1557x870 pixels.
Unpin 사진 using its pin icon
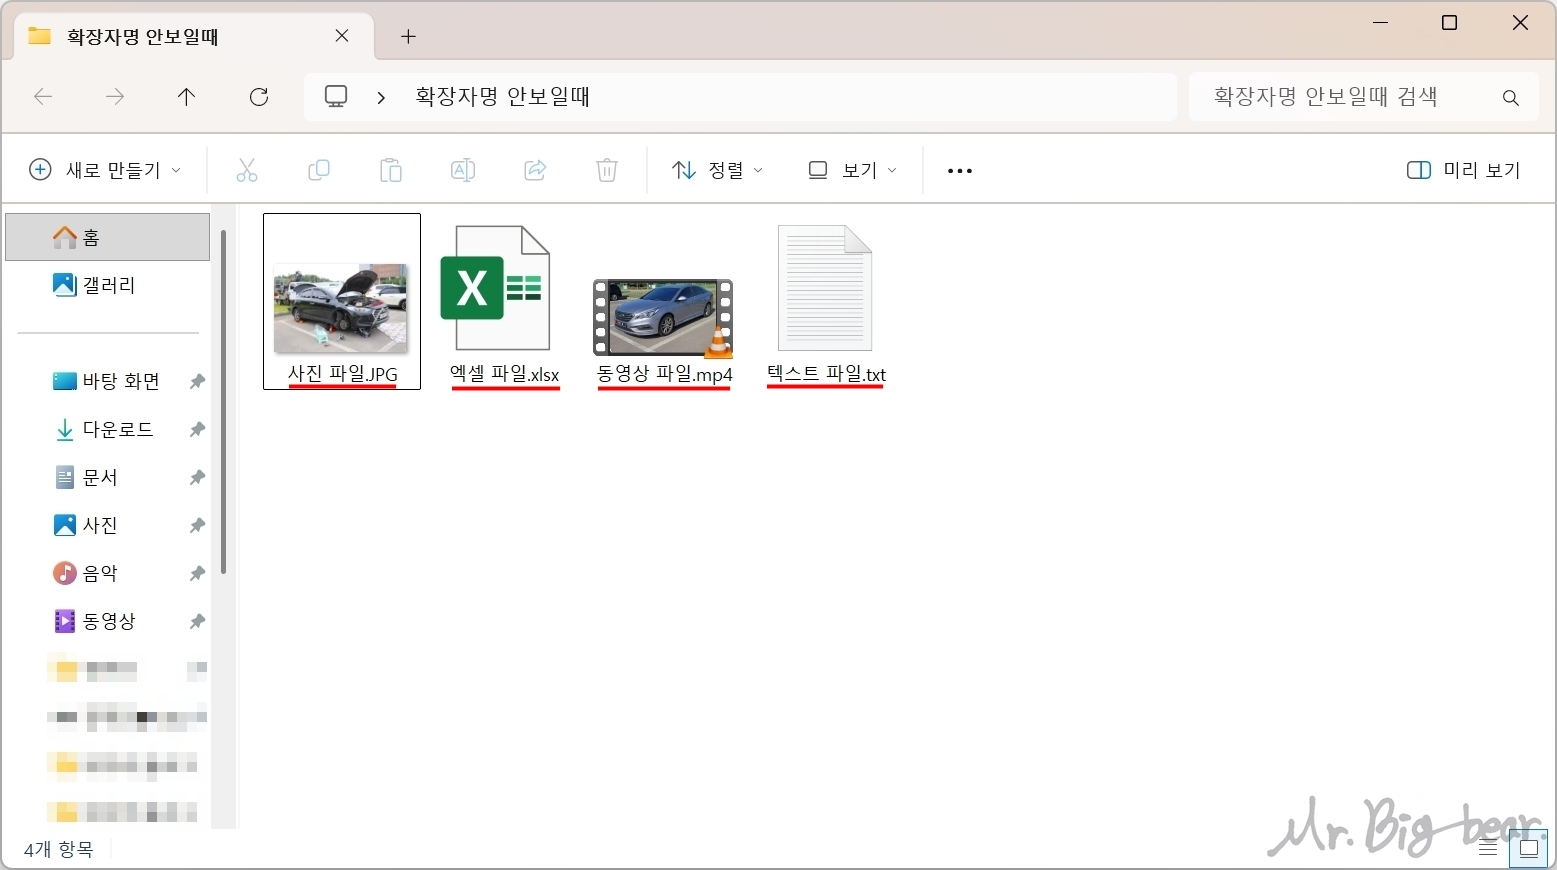point(197,525)
